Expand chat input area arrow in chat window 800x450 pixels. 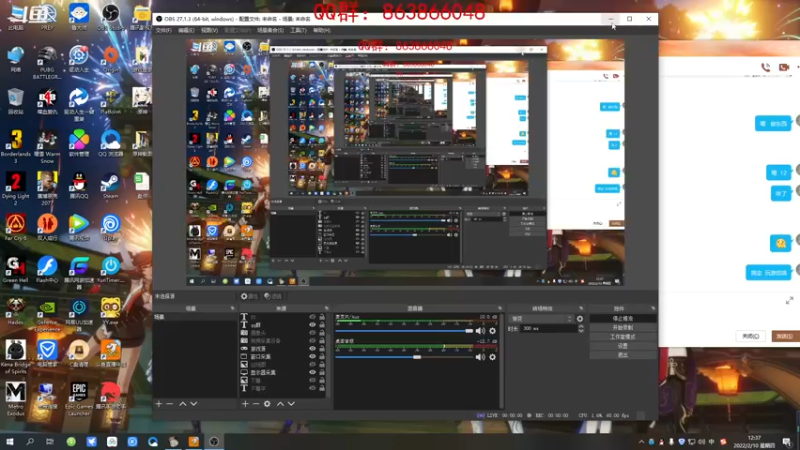(789, 301)
